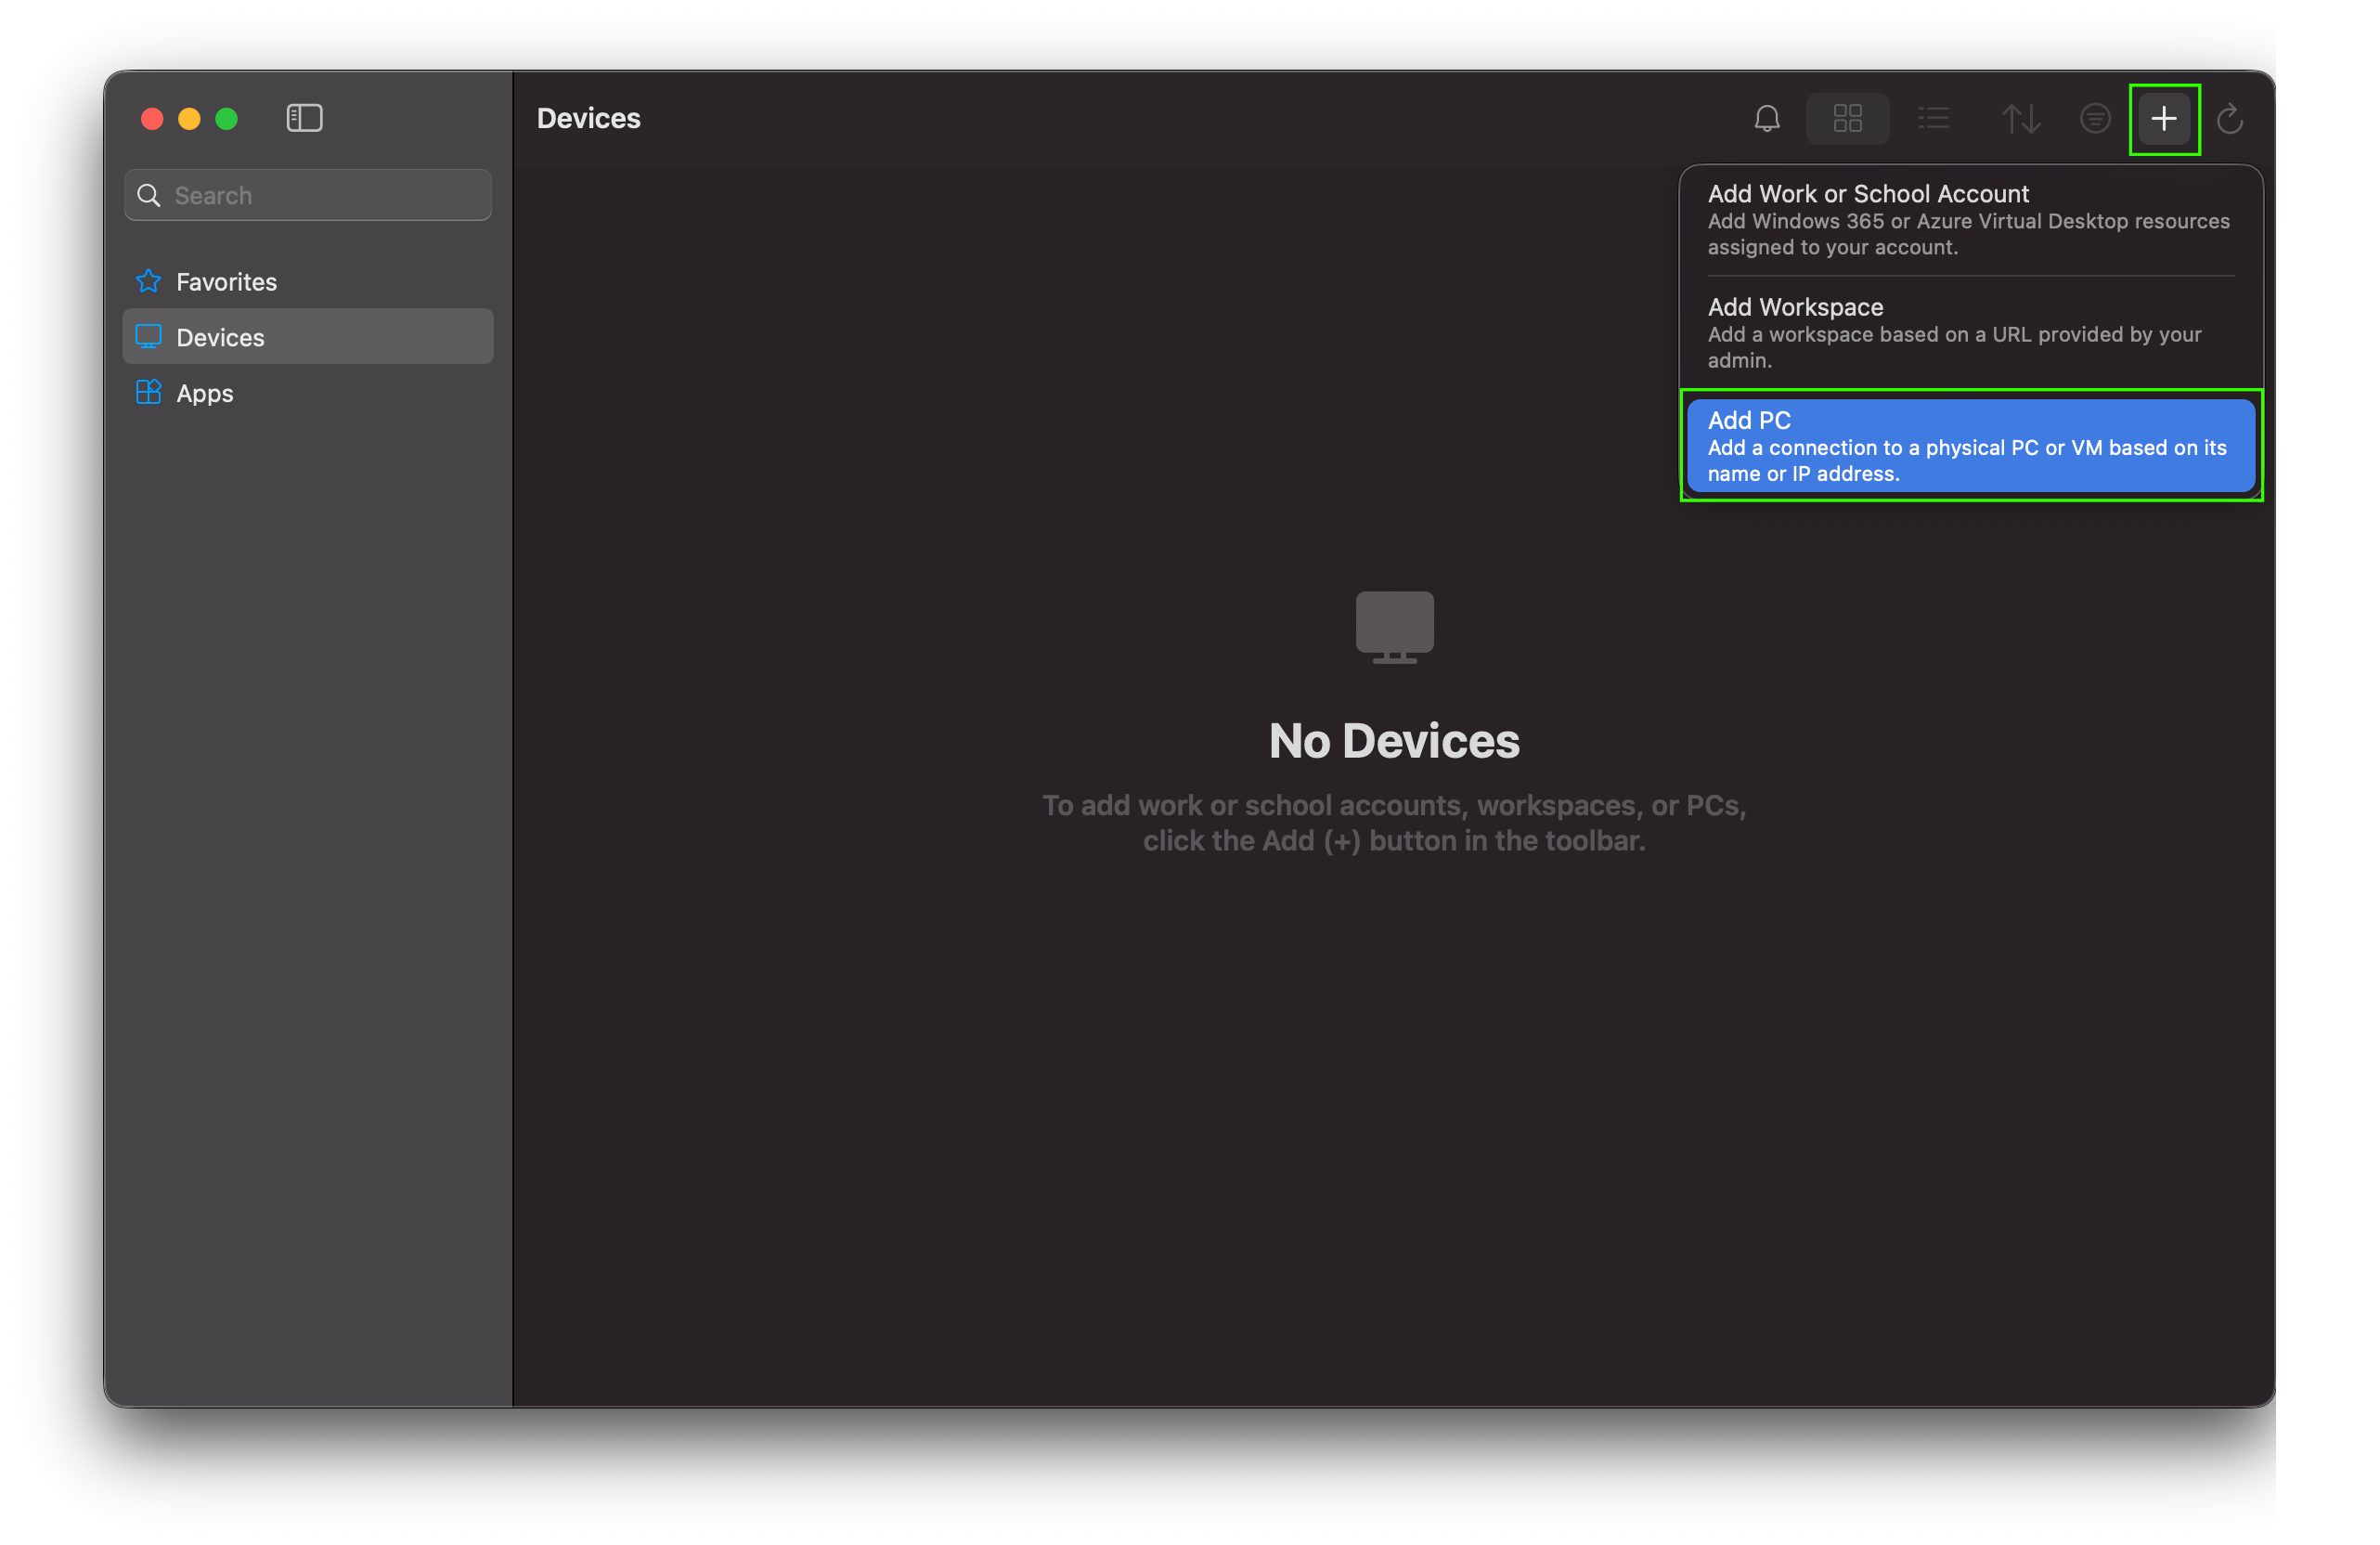Toggle the sidebar visibility icon
Image resolution: width=2380 pixels, height=1545 pixels.
pyautogui.click(x=304, y=118)
